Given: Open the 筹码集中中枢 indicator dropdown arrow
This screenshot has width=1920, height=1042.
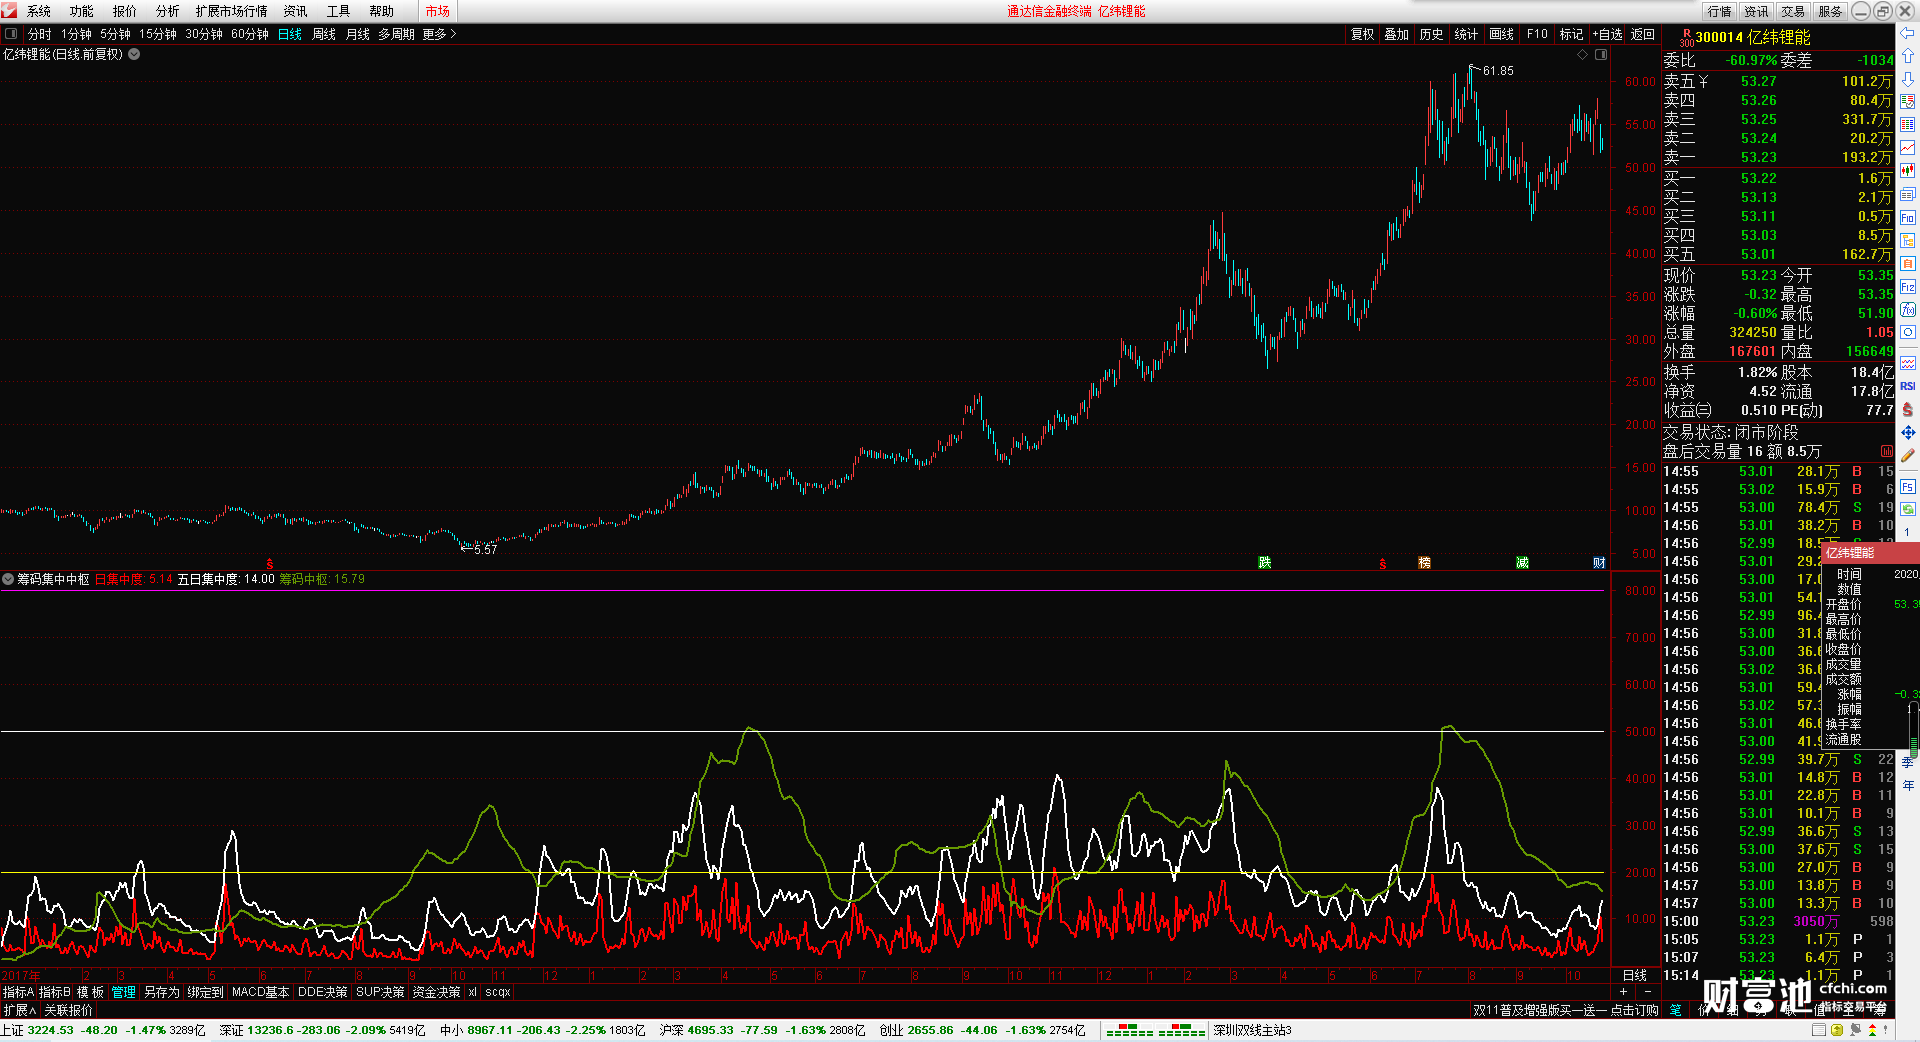Looking at the screenshot, I should pos(8,579).
